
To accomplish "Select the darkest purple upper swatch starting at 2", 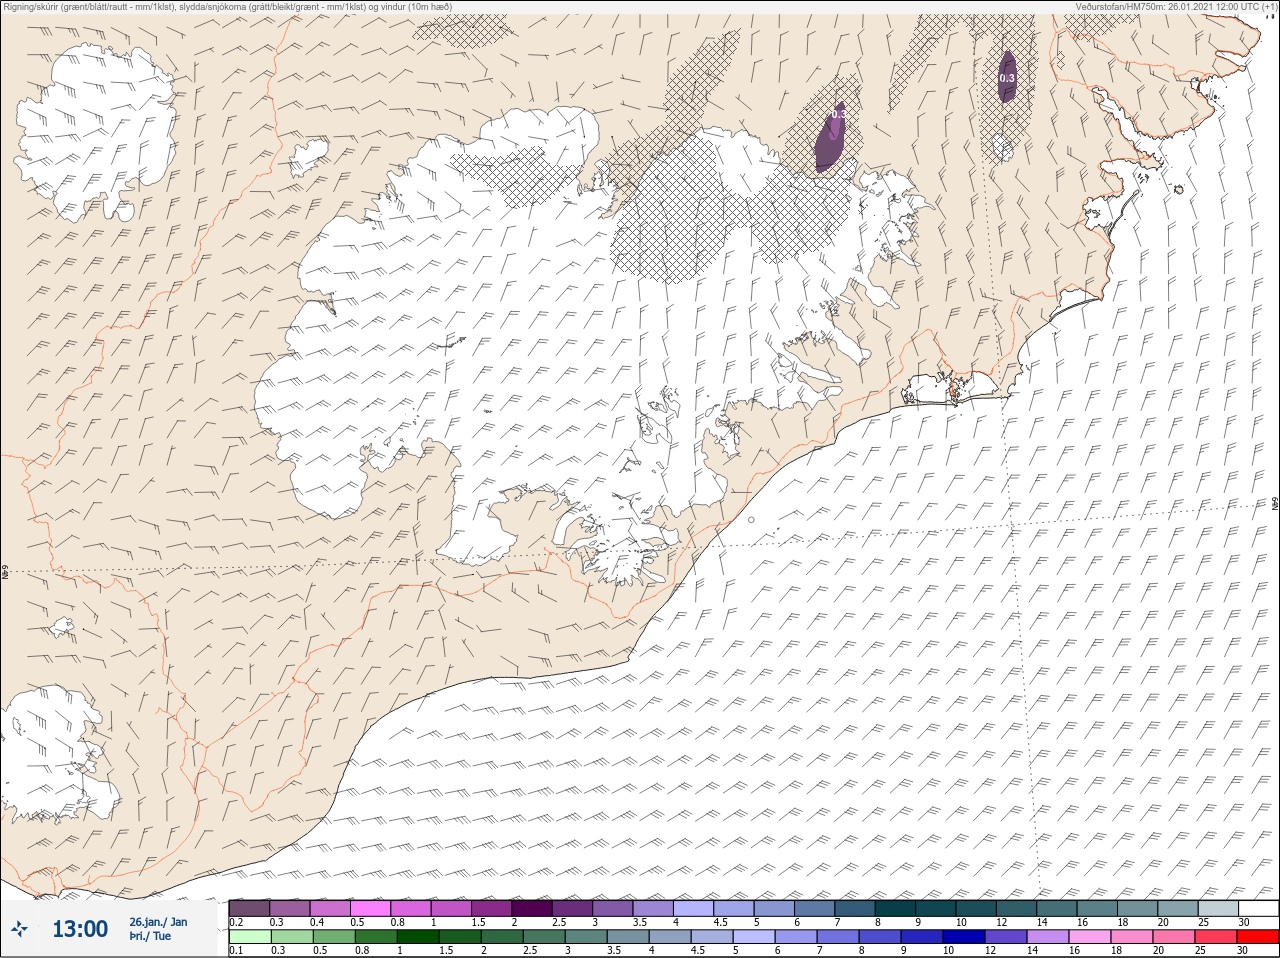I will (532, 908).
